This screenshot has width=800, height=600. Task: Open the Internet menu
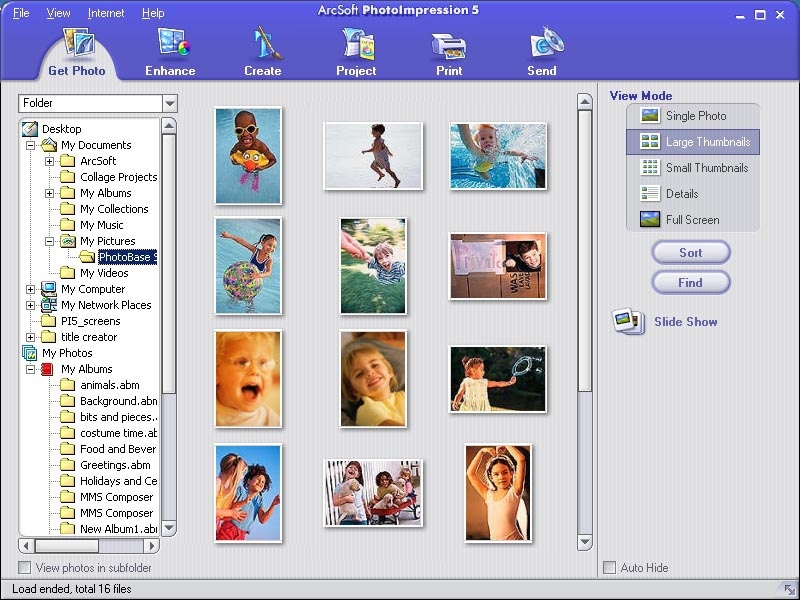tap(107, 13)
